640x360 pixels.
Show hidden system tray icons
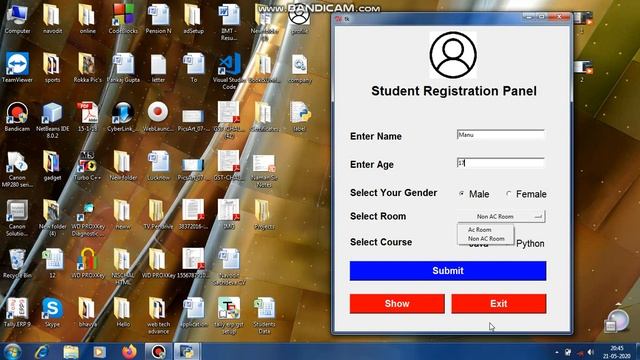tap(557, 352)
